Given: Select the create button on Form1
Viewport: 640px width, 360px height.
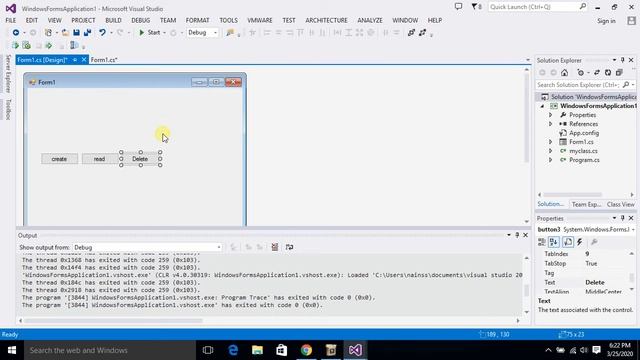Looking at the screenshot, I should (x=59, y=159).
